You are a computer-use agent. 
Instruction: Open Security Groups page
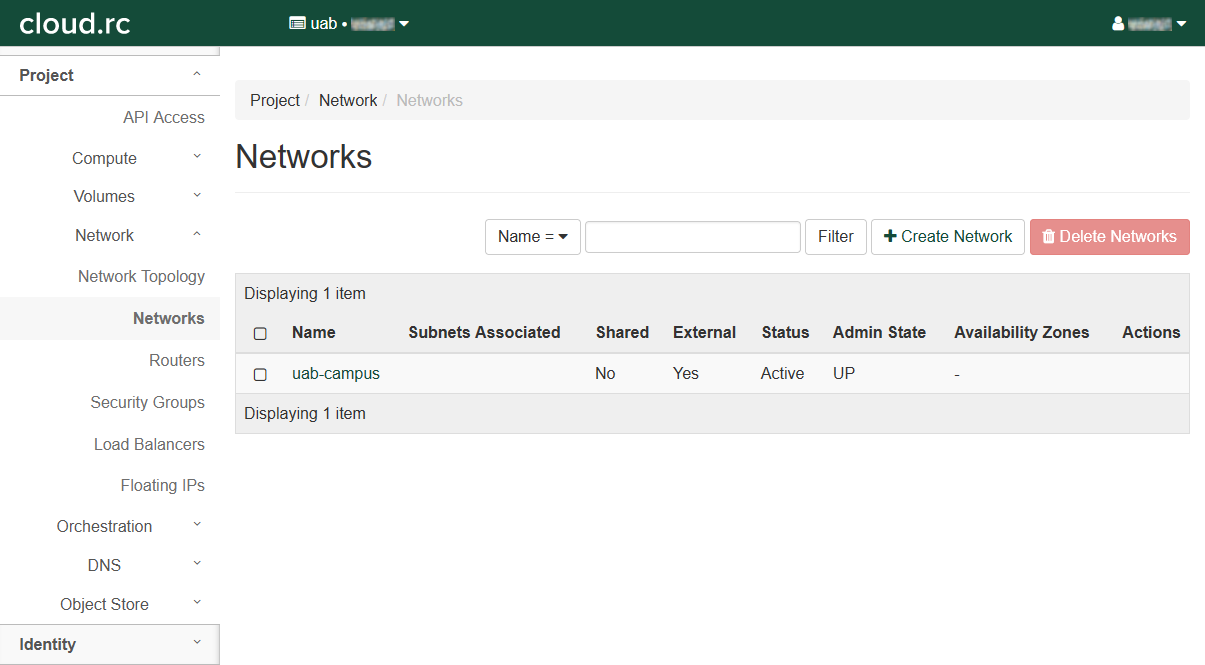147,403
